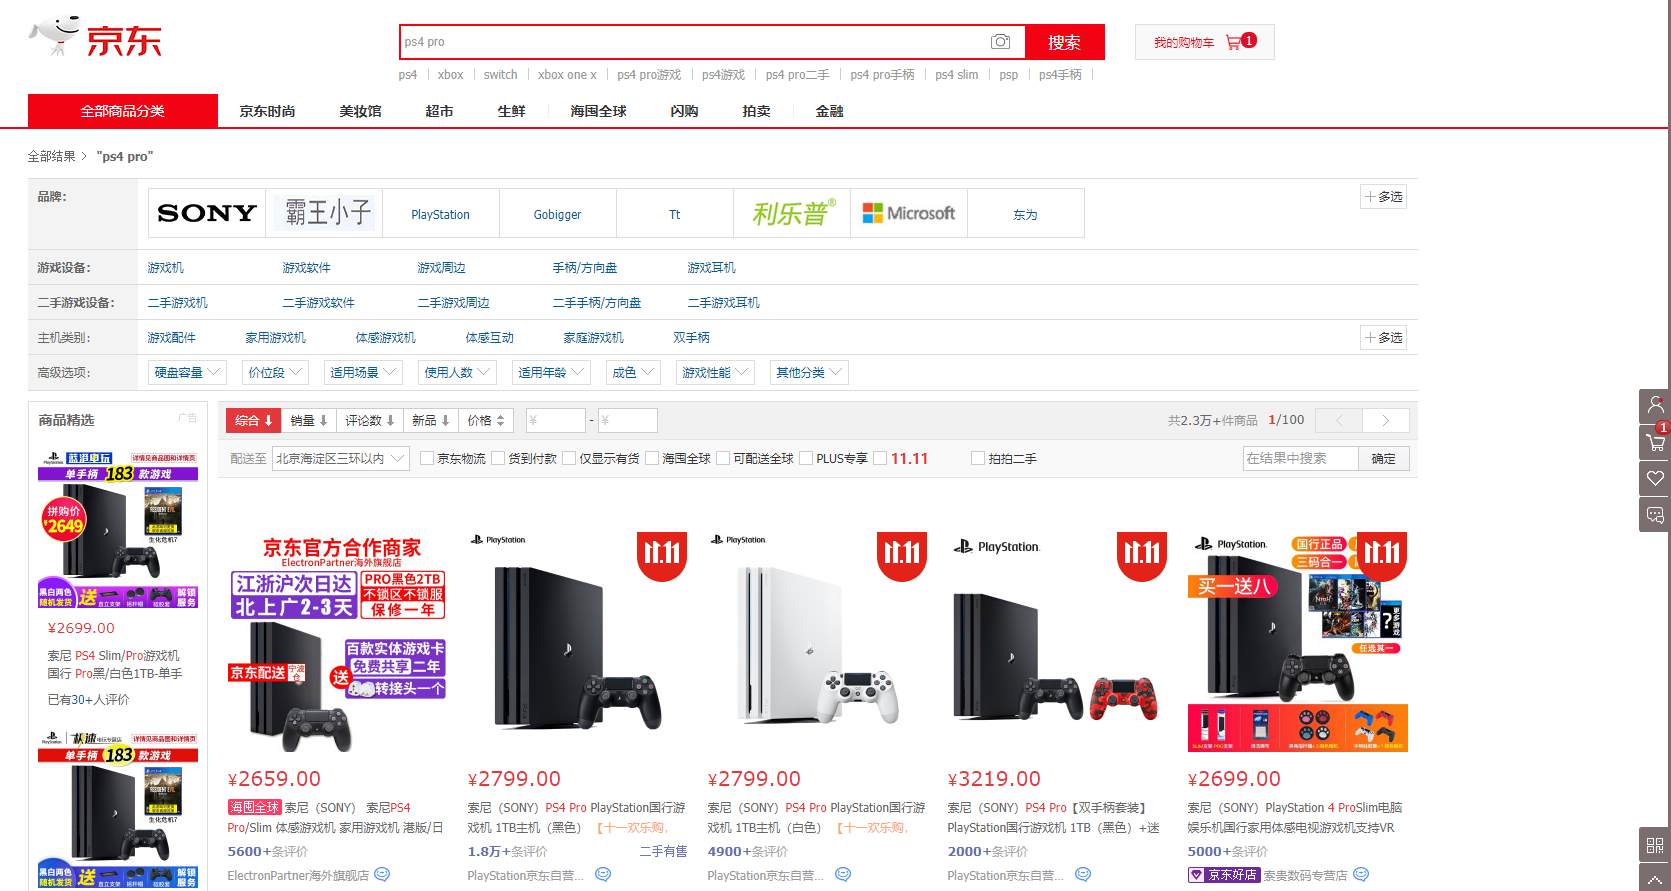Click the heart favorites icon in sidebar
The image size is (1671, 891).
click(1655, 478)
